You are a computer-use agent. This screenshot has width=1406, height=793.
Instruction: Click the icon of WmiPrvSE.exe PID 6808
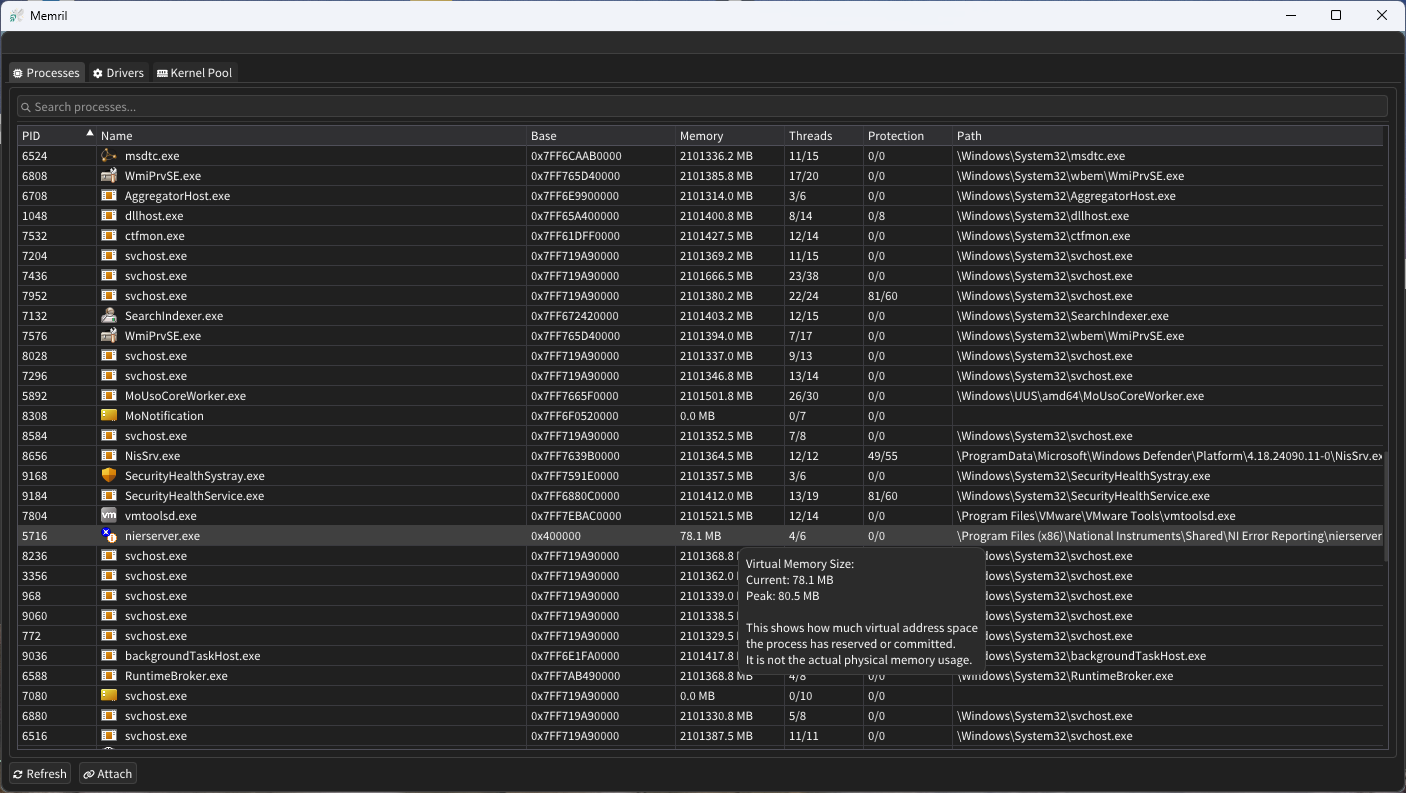pos(109,176)
